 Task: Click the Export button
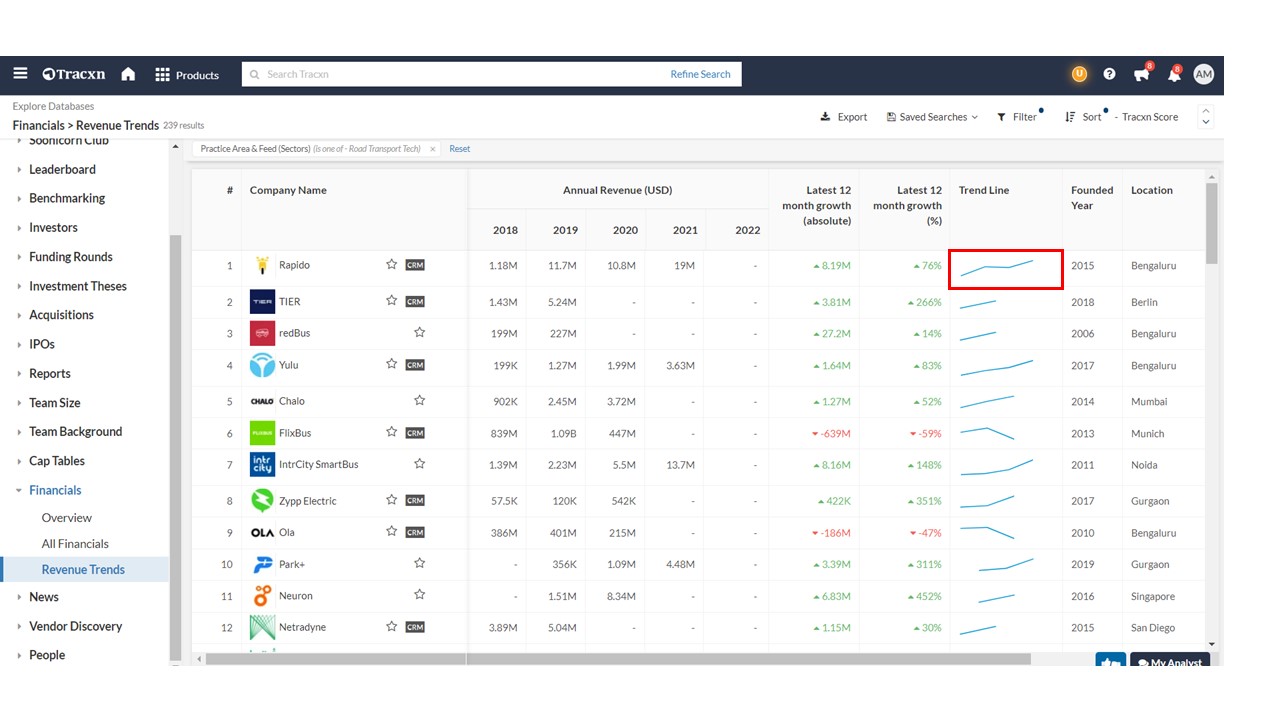click(x=844, y=117)
